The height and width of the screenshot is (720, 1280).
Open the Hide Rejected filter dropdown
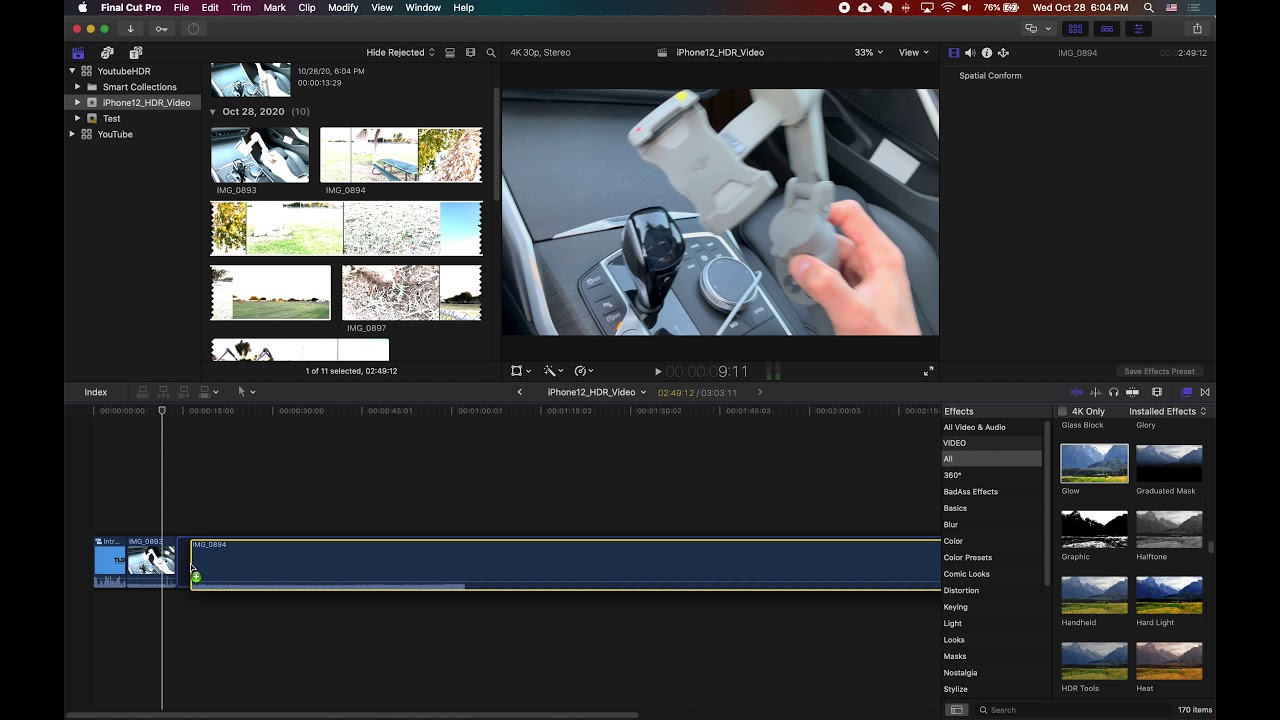click(401, 53)
